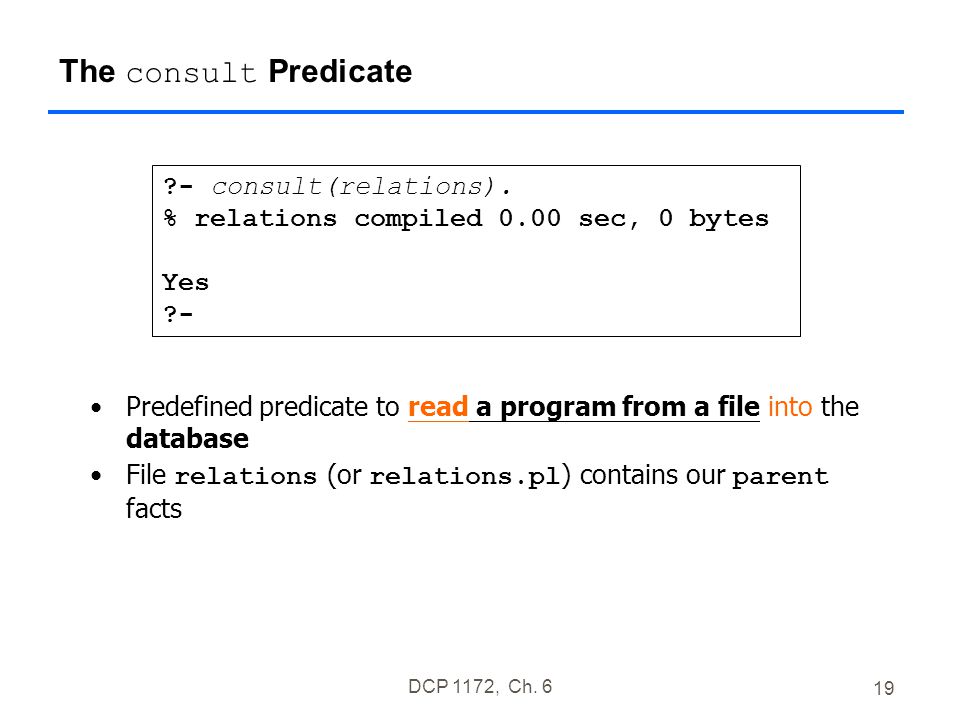Viewport: 960px width, 720px height.
Task: Click the second bullet point marker
Action: (96, 476)
